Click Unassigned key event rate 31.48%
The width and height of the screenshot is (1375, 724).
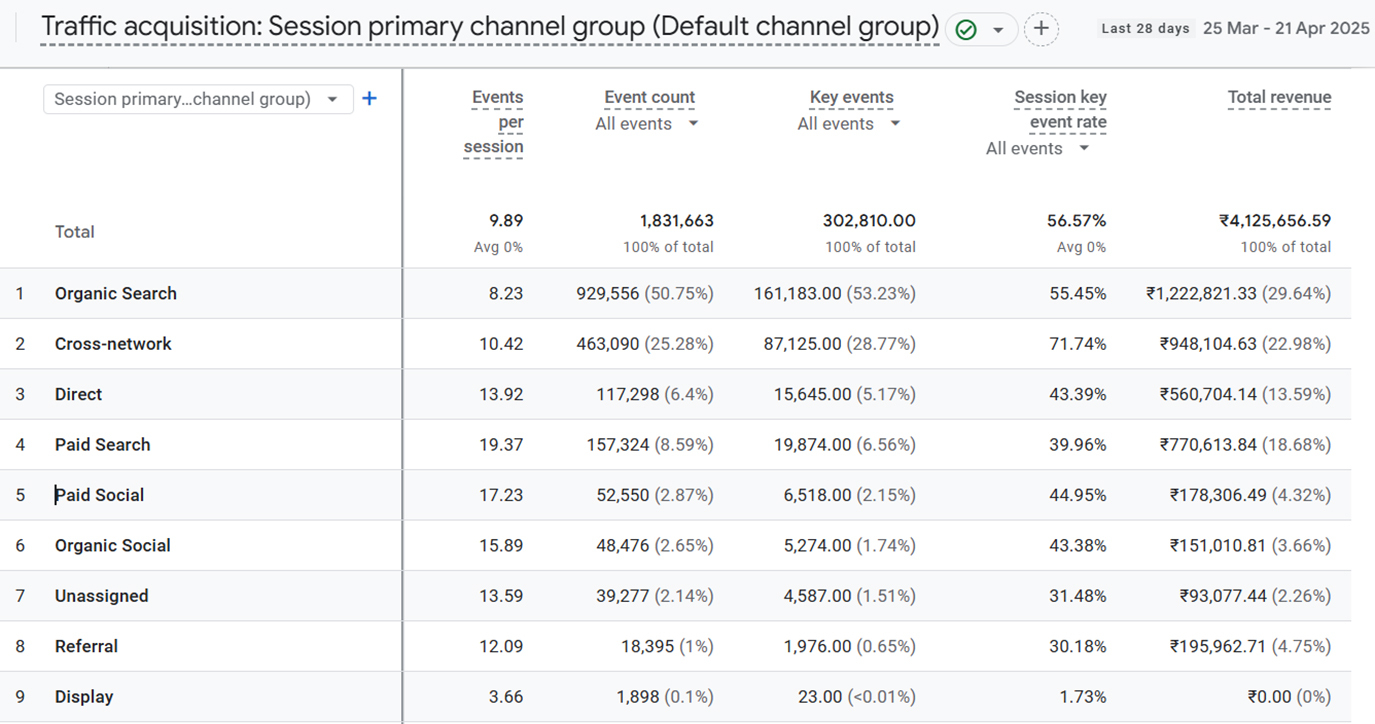click(1077, 596)
